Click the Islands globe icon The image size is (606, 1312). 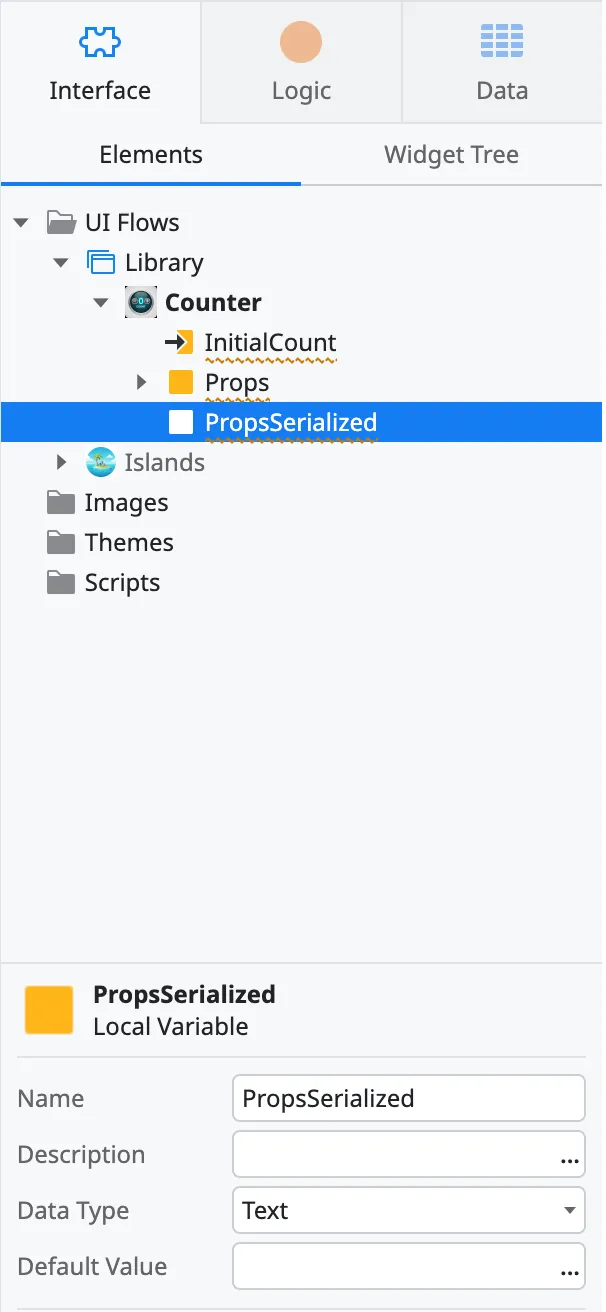click(101, 462)
